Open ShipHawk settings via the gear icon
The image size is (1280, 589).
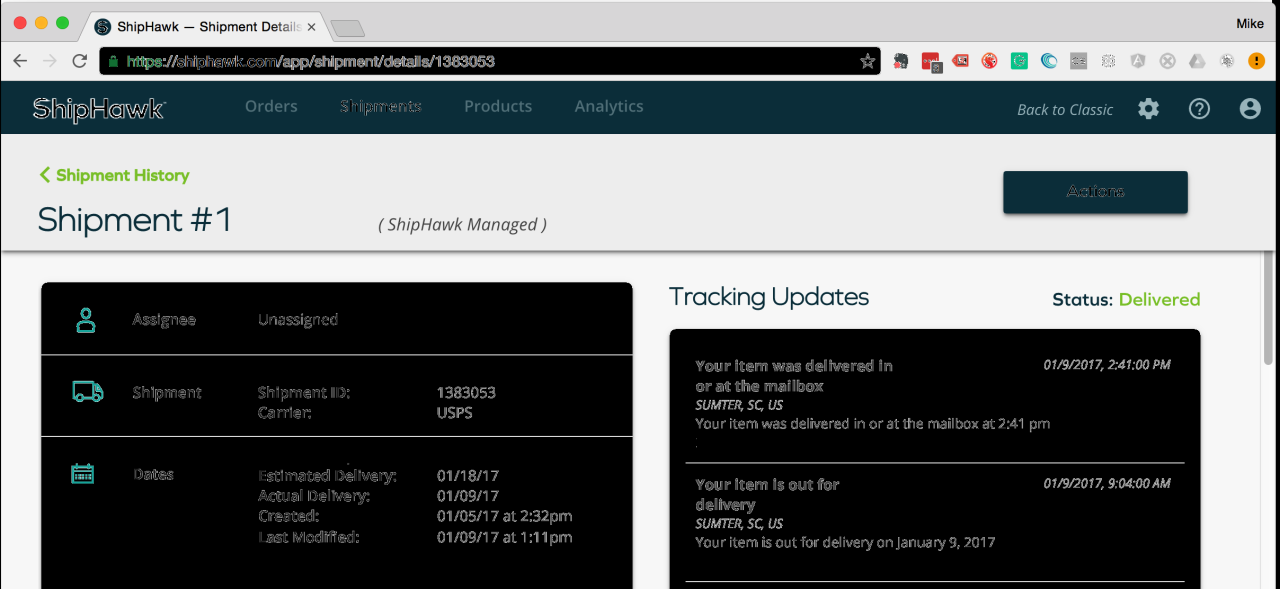tap(1148, 108)
